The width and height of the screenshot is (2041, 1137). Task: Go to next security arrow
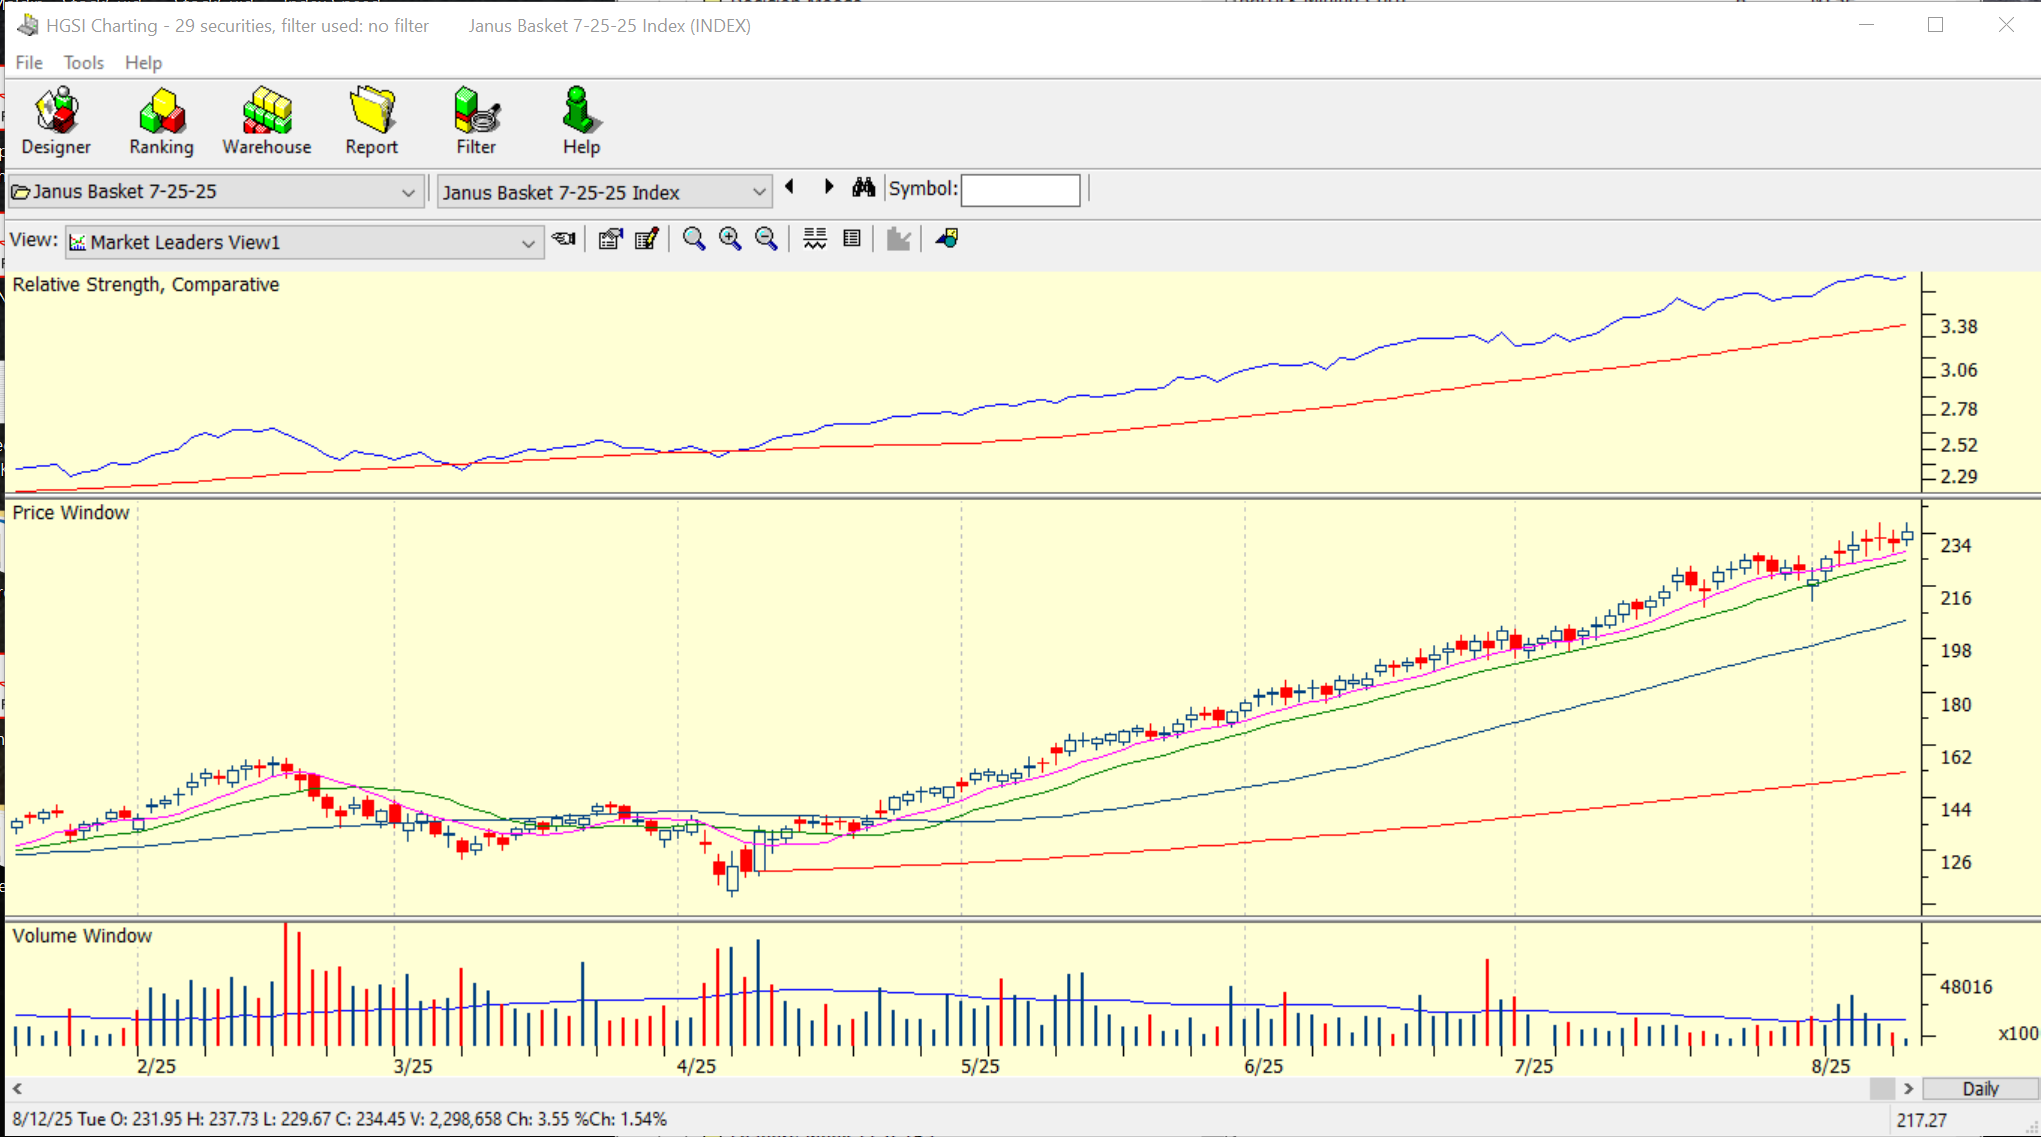point(828,187)
